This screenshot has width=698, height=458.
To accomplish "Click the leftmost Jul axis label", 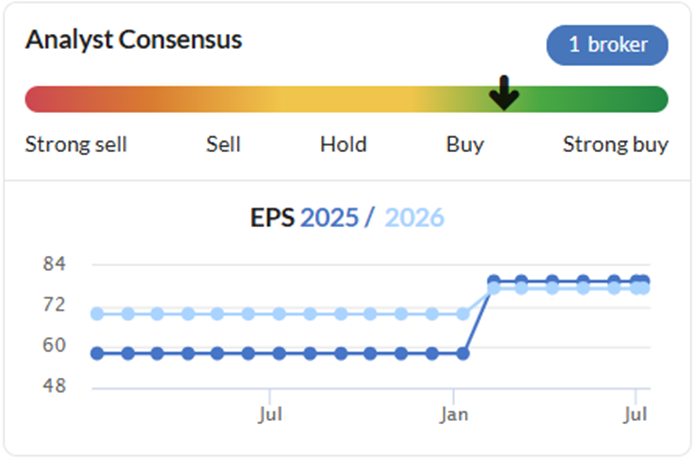I will [270, 415].
